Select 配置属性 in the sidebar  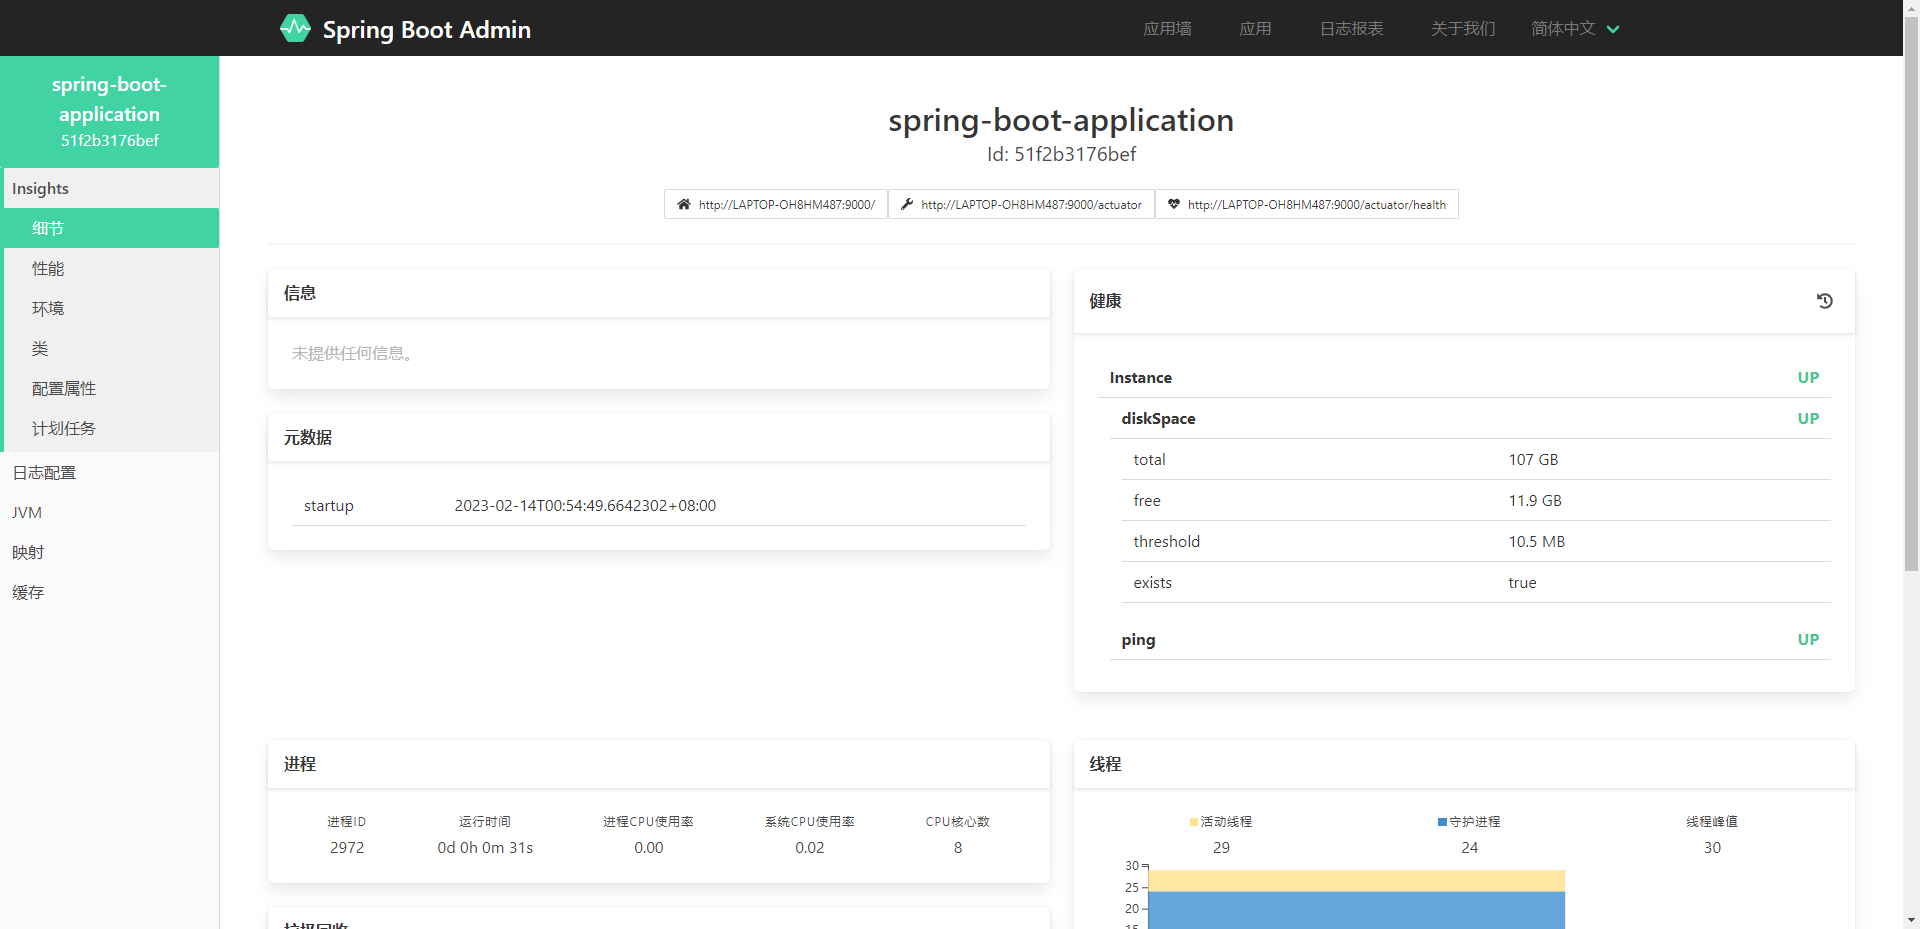tap(110, 388)
